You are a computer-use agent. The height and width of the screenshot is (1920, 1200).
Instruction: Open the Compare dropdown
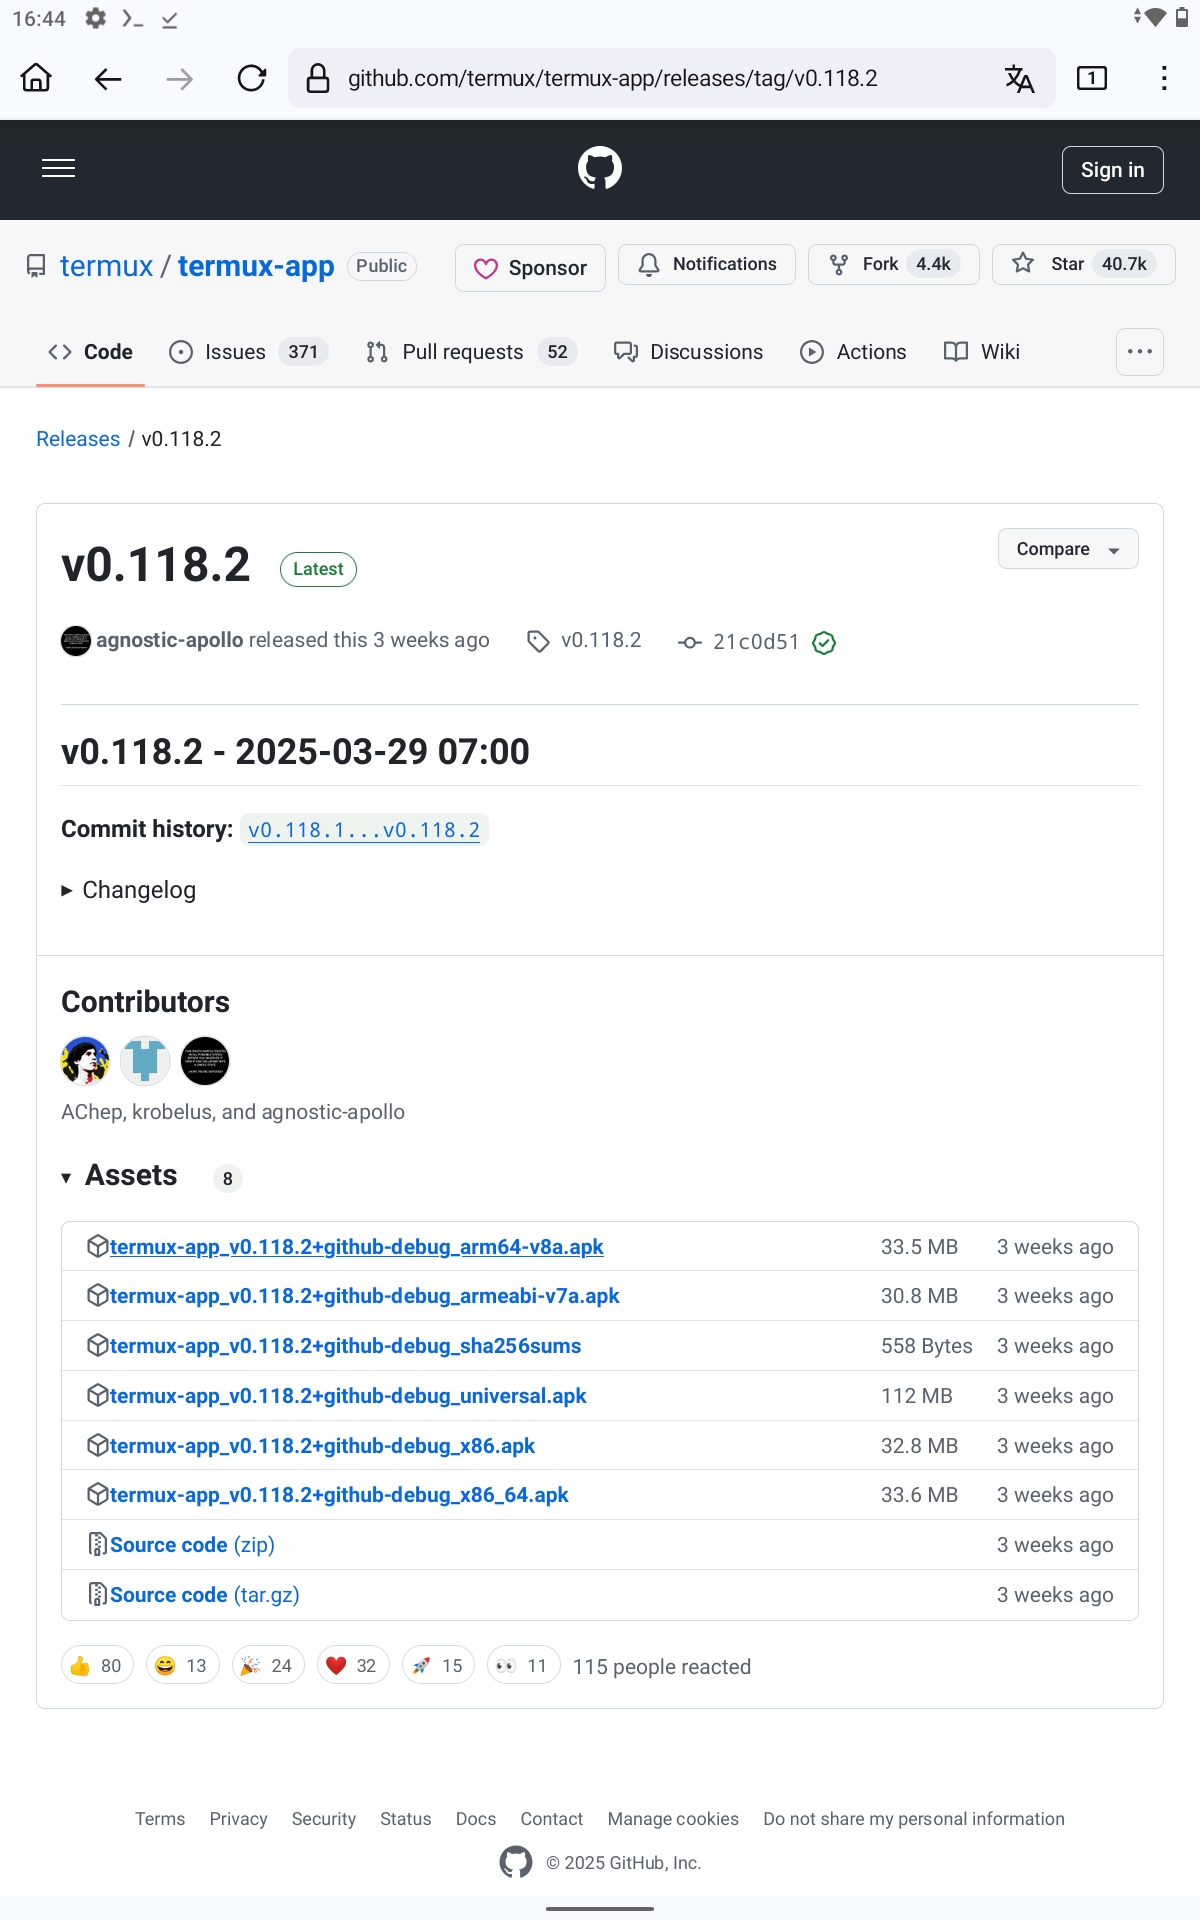[1068, 549]
